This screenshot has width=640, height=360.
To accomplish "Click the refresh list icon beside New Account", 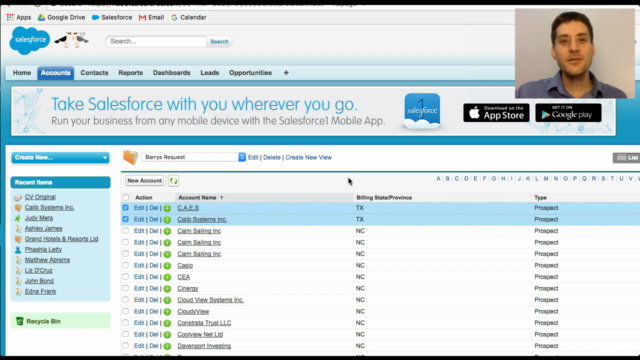I will 173,180.
